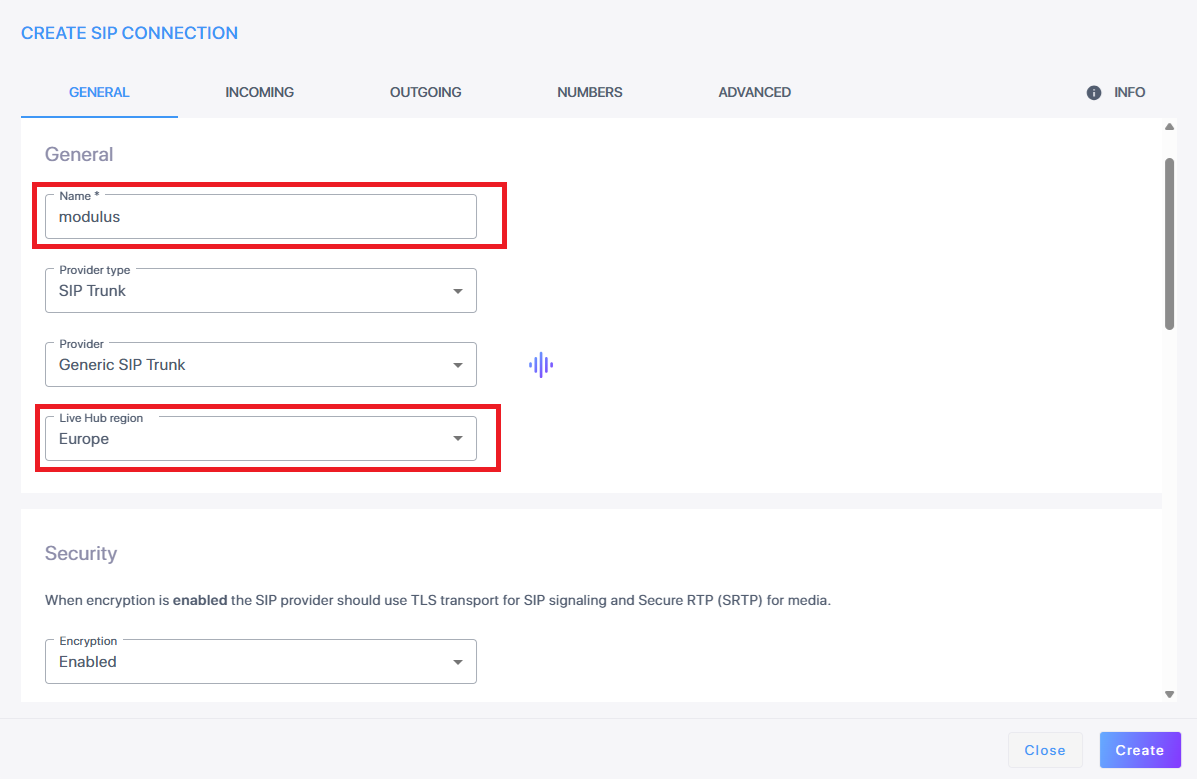Go to the Numbers tab
Viewport: 1197px width, 779px height.
click(589, 93)
